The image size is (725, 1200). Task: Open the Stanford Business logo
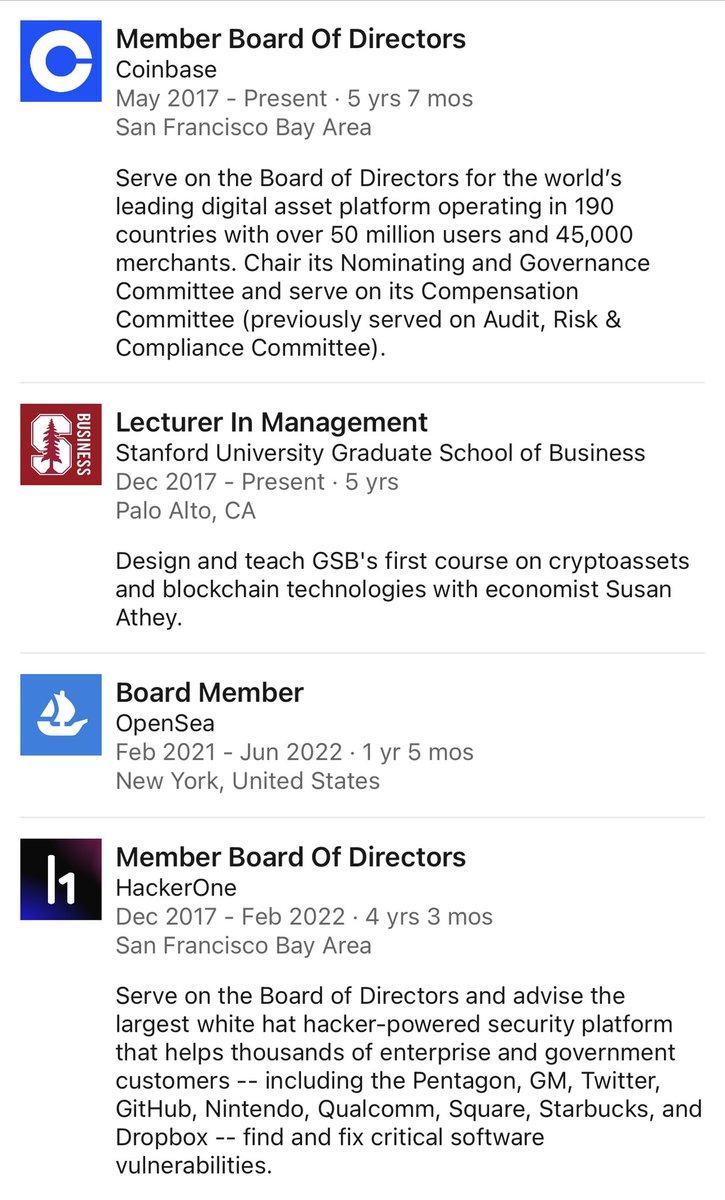61,445
